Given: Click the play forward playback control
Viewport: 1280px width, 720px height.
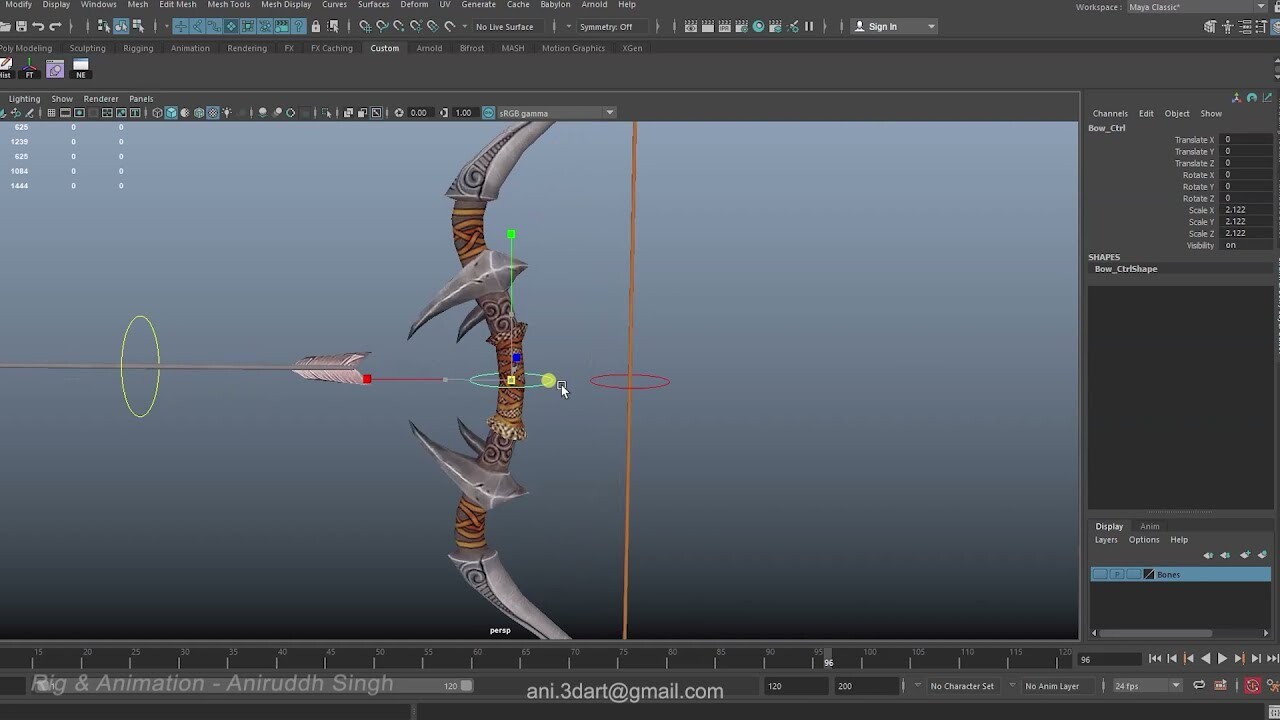Looking at the screenshot, I should (1221, 658).
